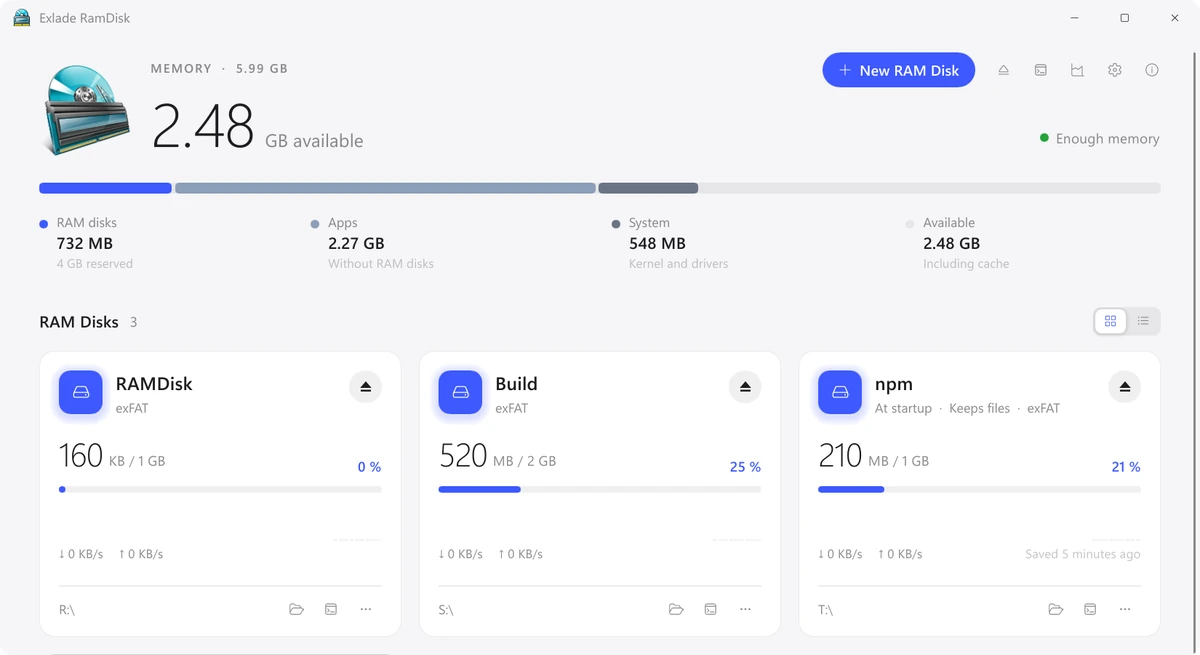Click the 520 MB / 2 GB size text
Image resolution: width=1200 pixels, height=655 pixels.
498,456
